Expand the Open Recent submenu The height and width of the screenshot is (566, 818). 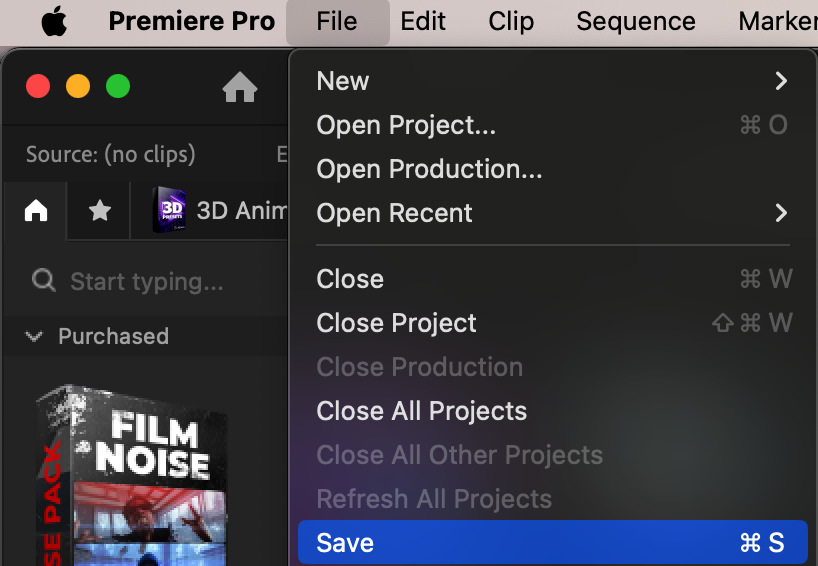click(781, 213)
